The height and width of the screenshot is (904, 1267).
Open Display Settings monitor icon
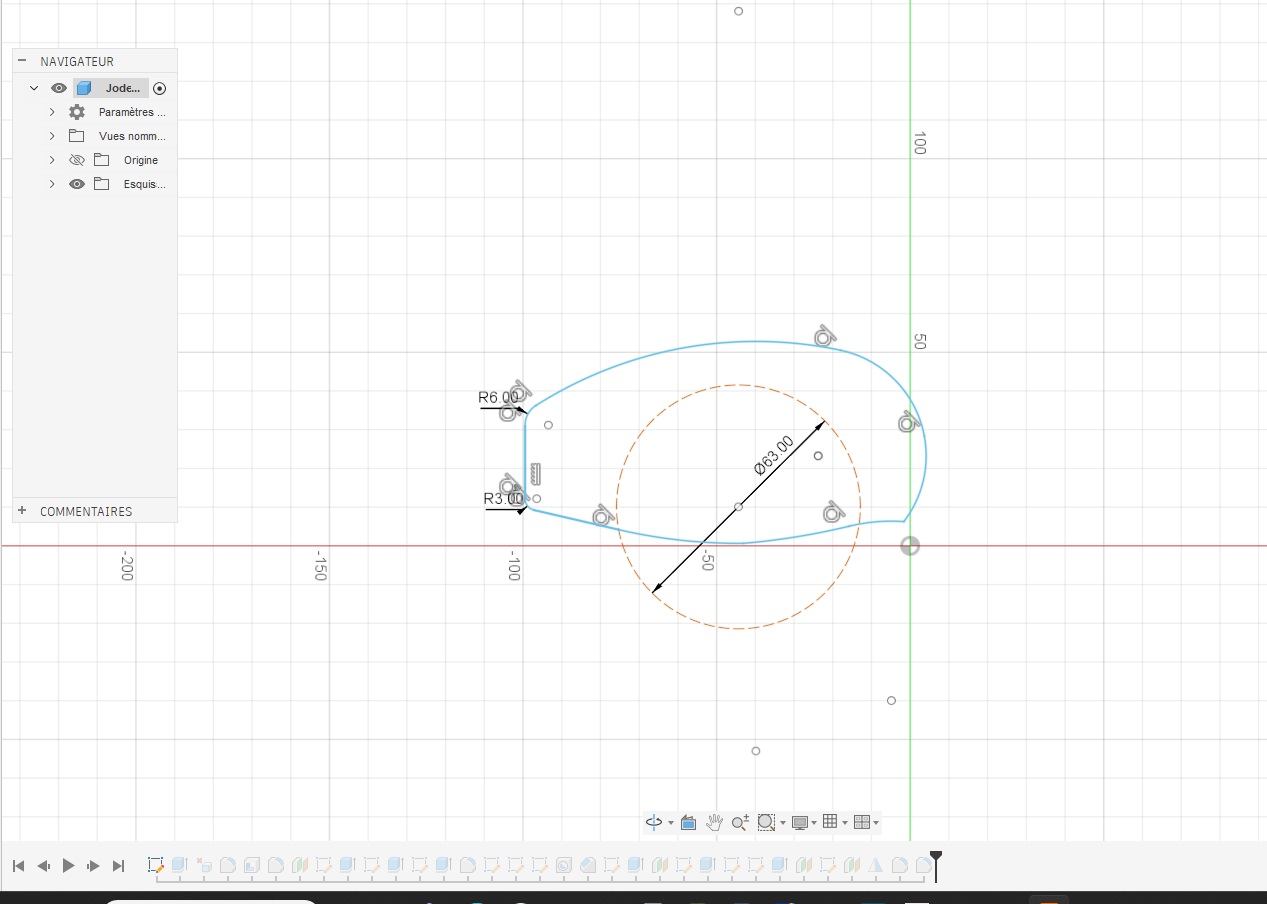(x=799, y=822)
